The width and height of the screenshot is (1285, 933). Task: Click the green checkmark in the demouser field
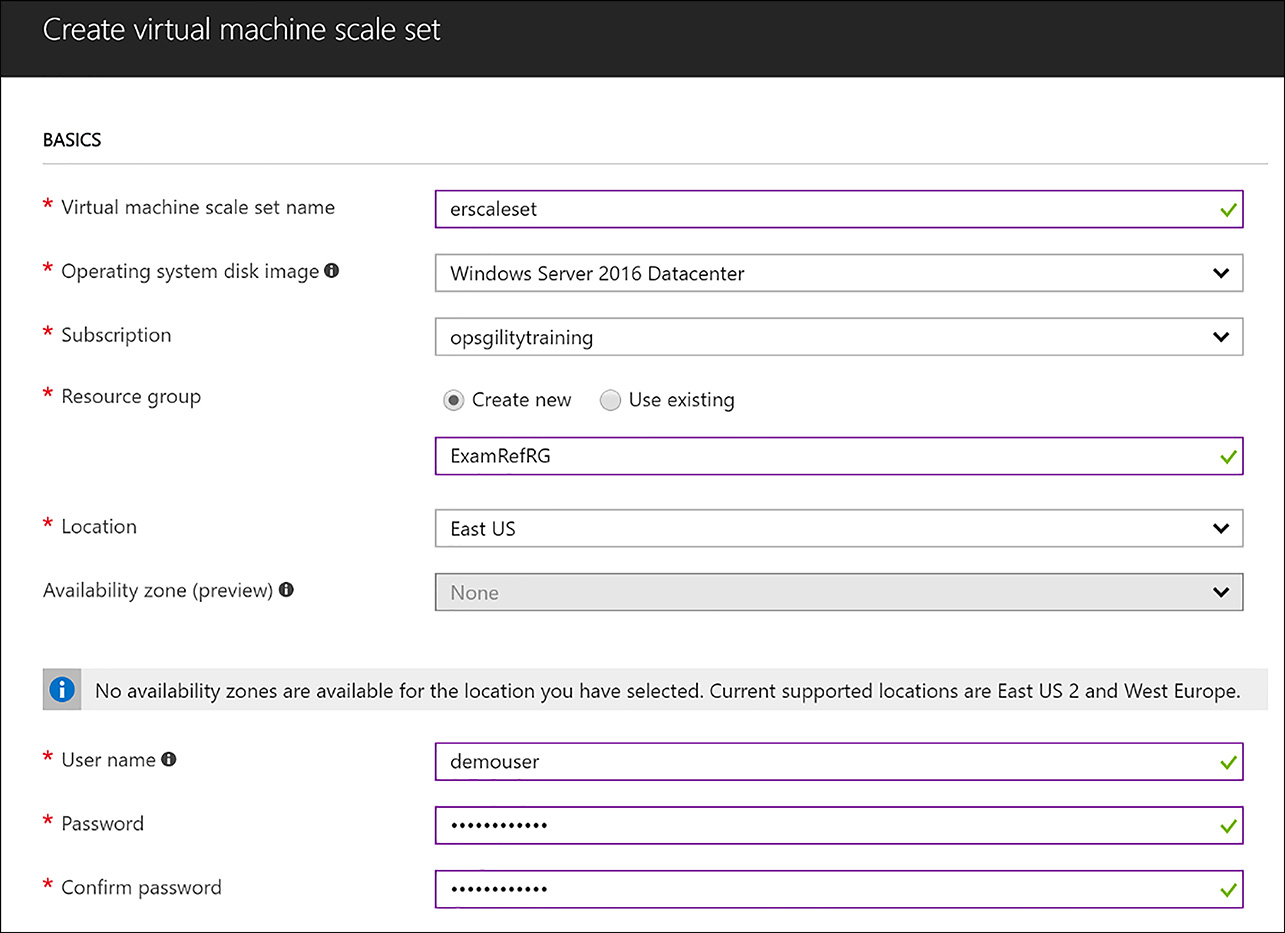point(1228,762)
